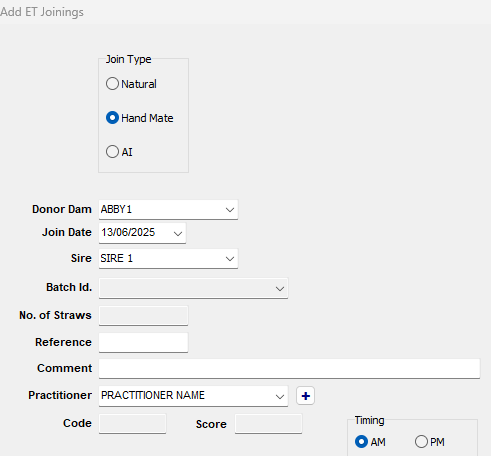This screenshot has width=491, height=456.
Task: Click the Code input box
Action: pos(132,424)
